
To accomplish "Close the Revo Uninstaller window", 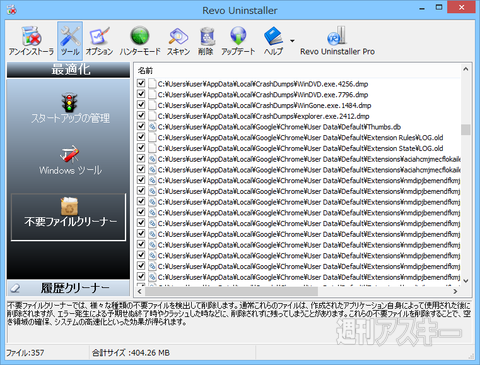I will (461, 7).
